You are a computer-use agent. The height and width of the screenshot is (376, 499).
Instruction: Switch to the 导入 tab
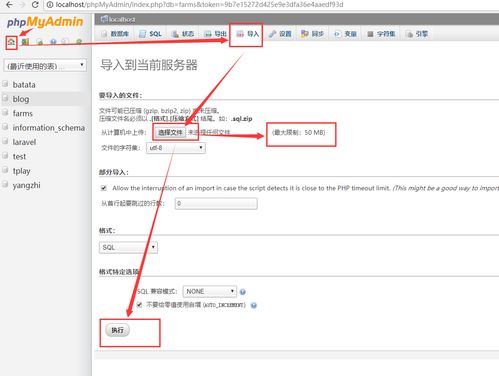247,34
